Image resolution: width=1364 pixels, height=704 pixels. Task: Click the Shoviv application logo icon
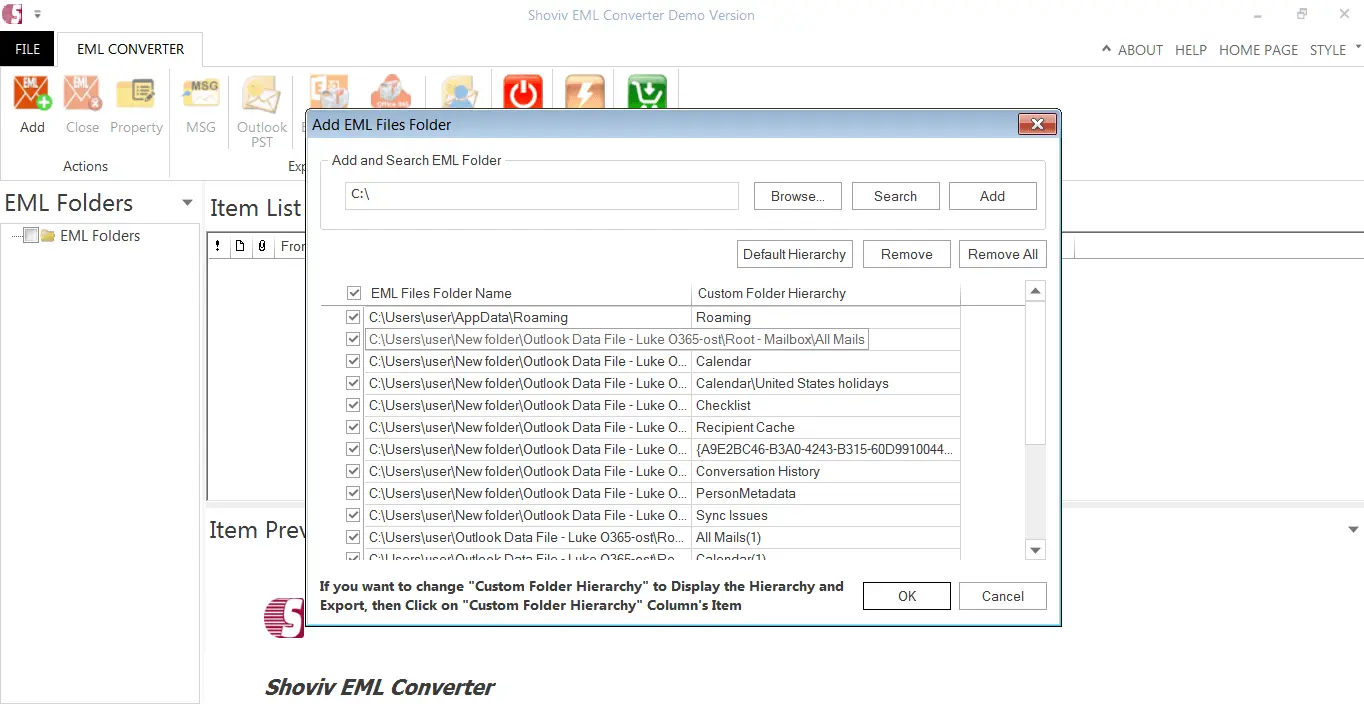pos(12,14)
